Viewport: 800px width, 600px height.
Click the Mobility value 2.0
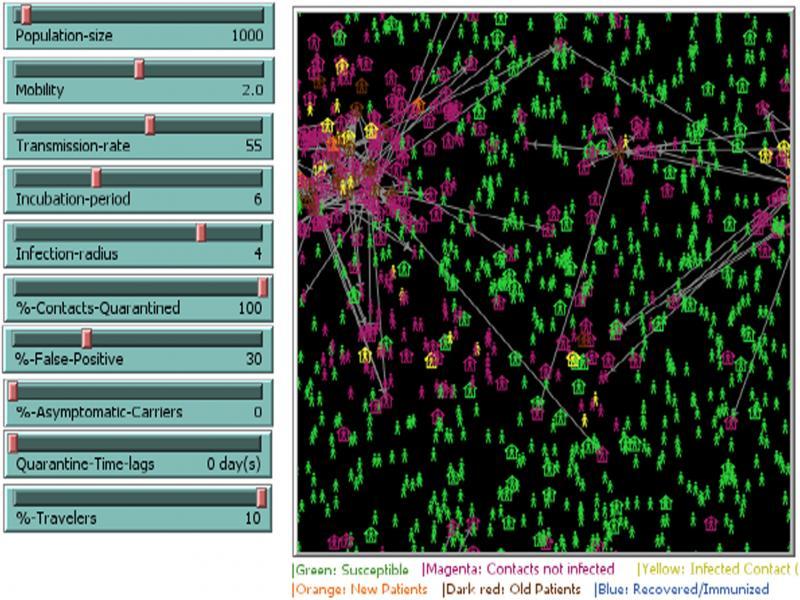251,90
